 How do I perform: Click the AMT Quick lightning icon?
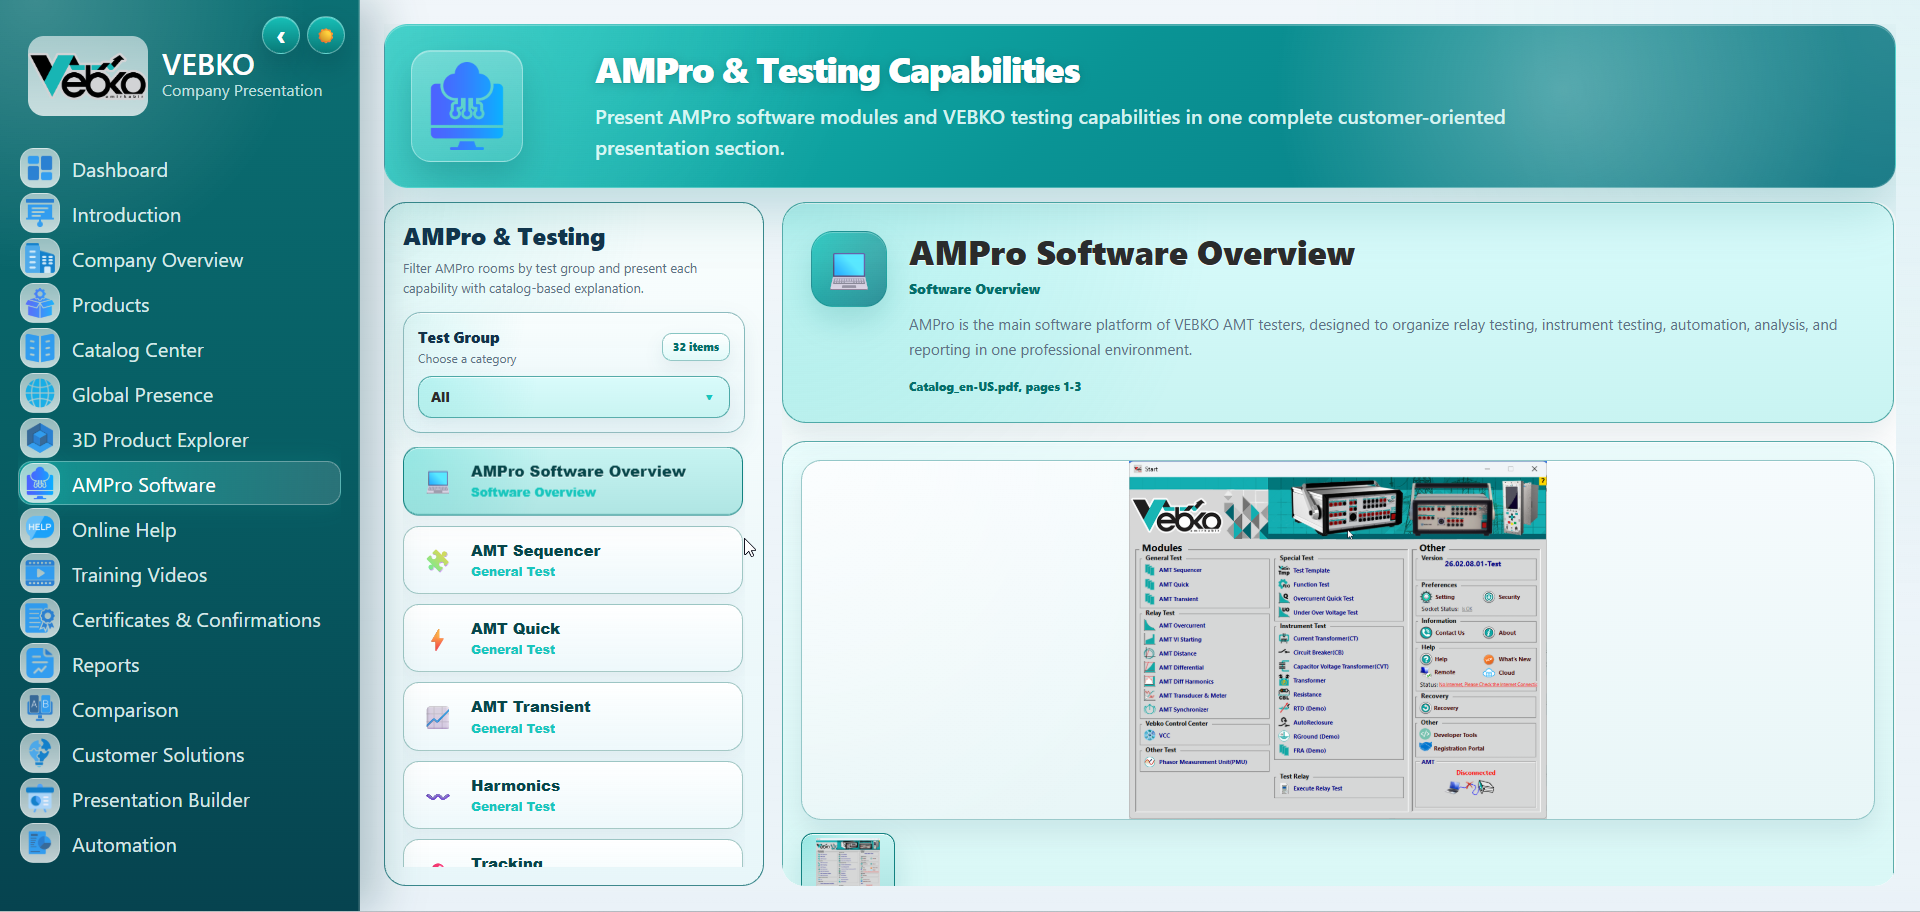coord(438,639)
